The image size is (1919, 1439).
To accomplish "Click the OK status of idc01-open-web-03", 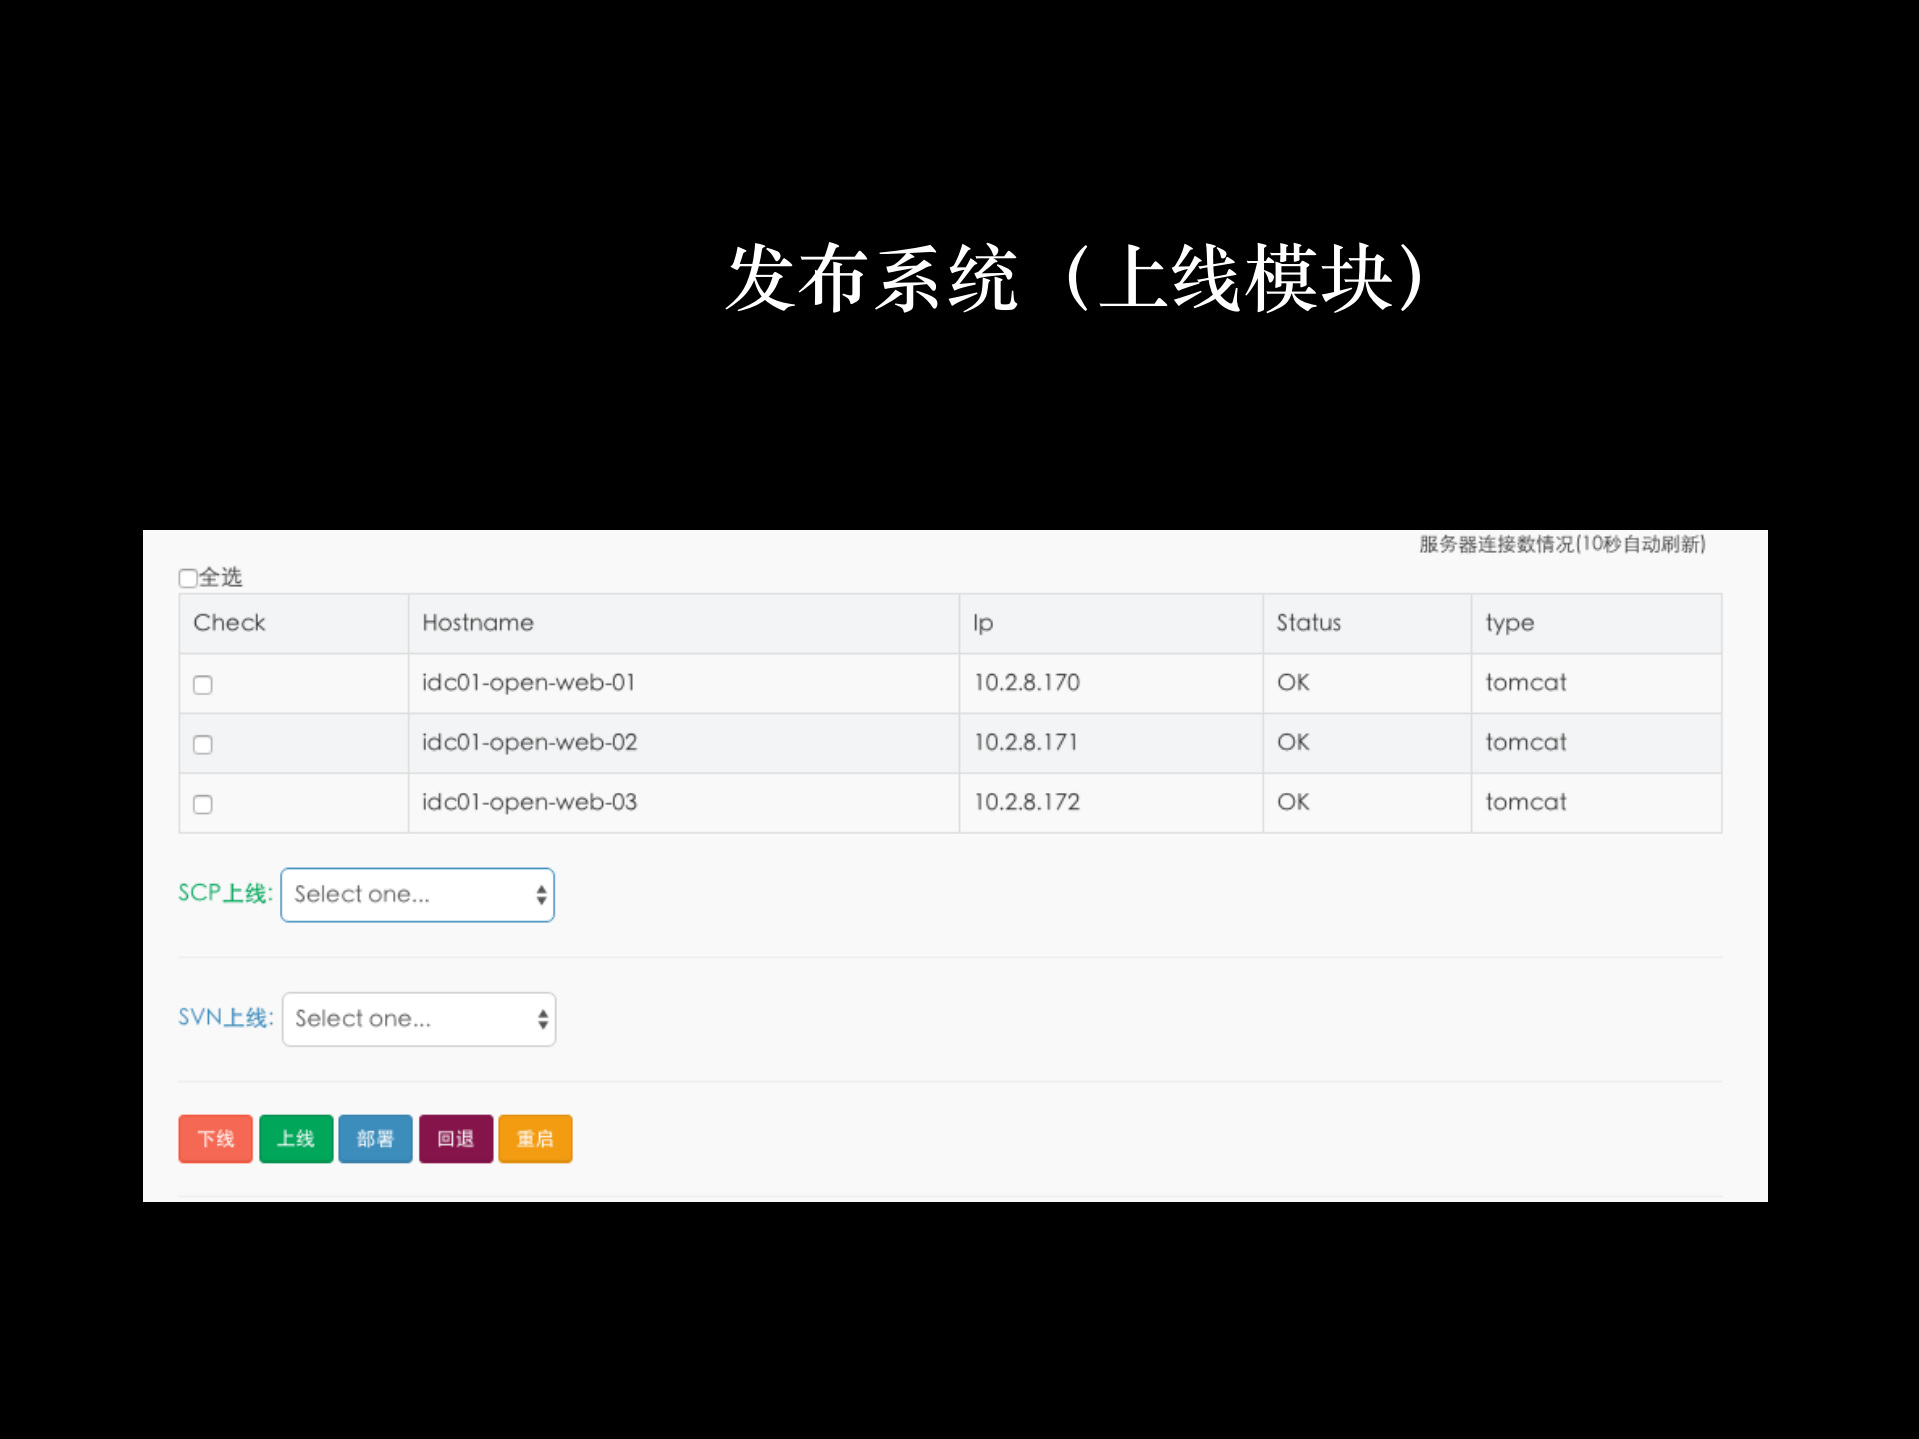I will pos(1292,802).
